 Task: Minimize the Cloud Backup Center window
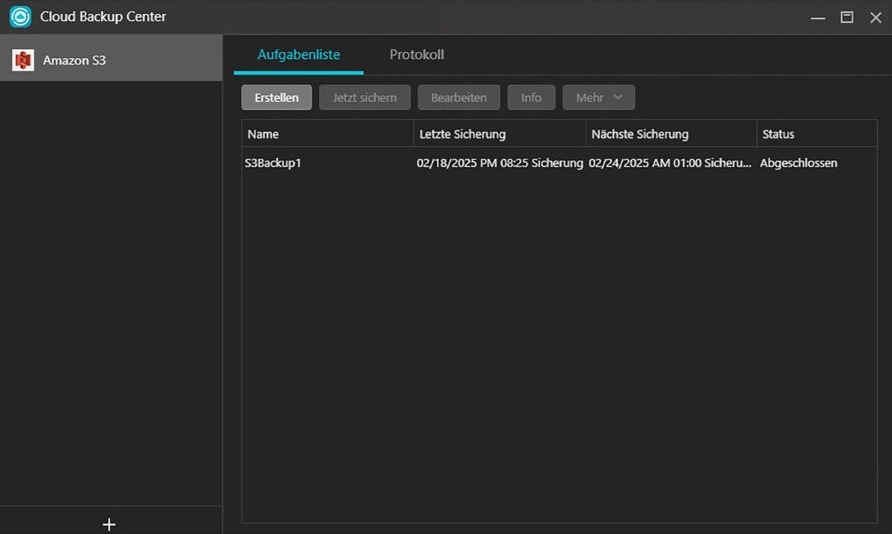coord(818,18)
